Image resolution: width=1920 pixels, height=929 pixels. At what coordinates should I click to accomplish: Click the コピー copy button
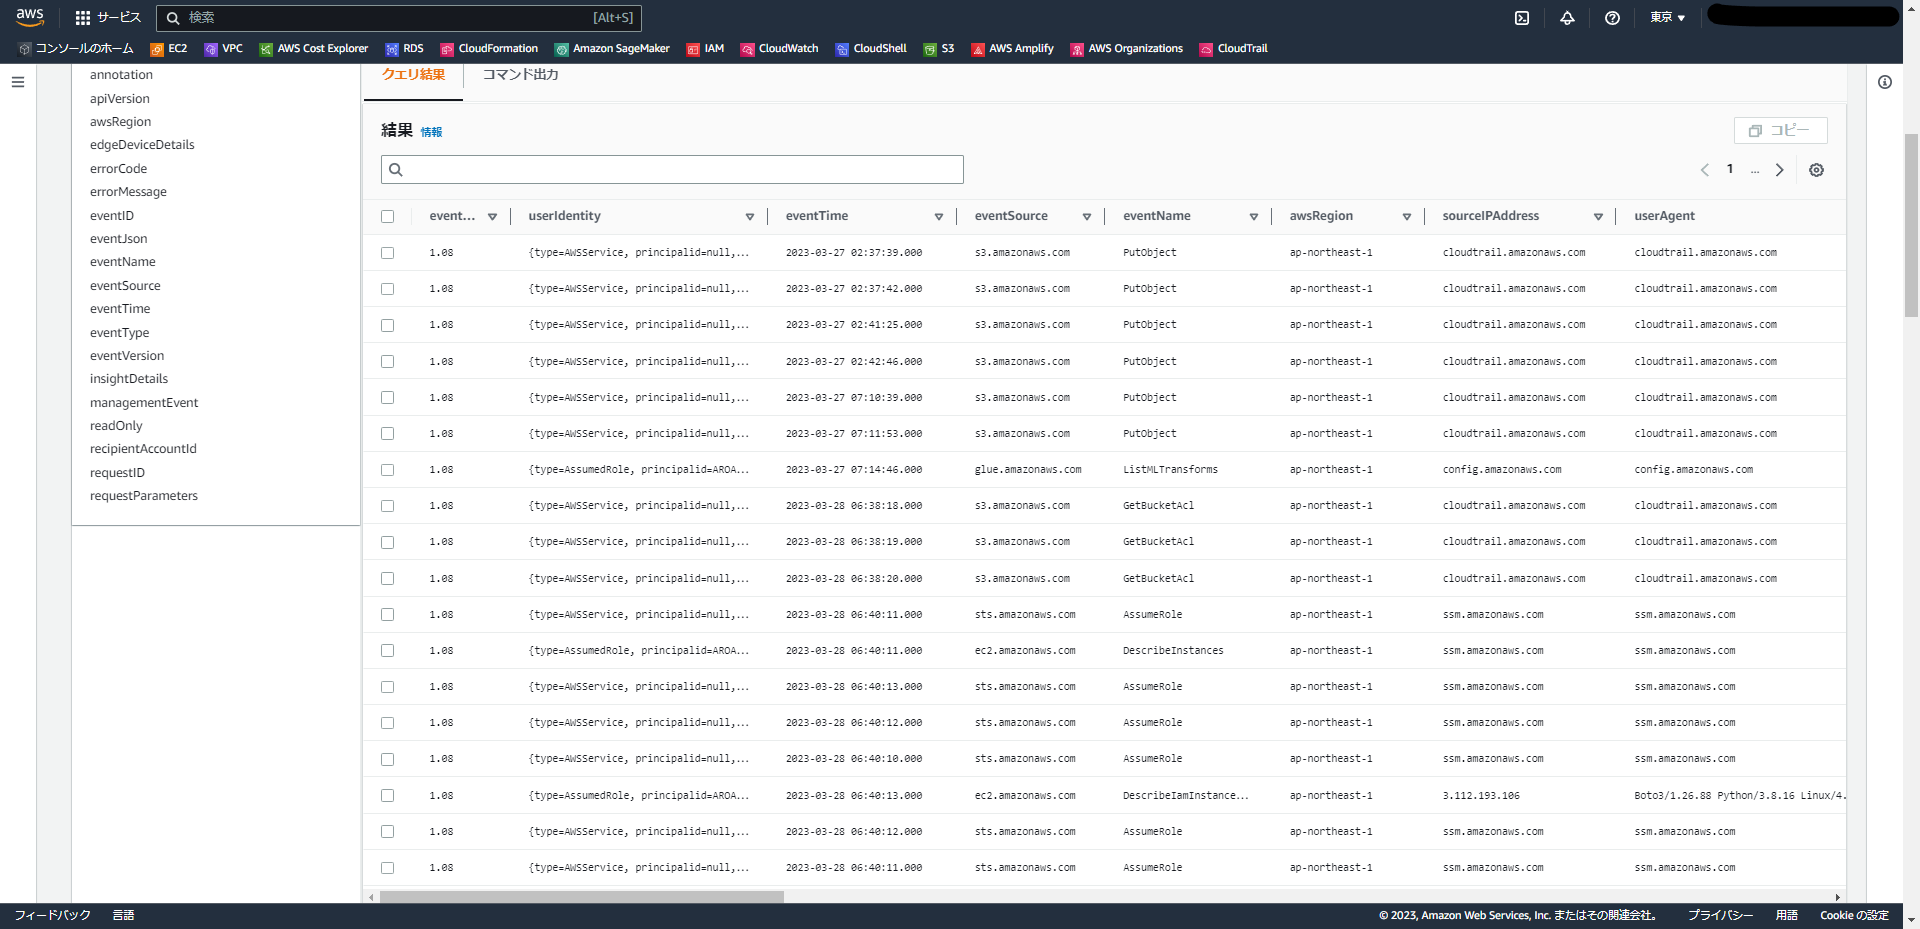click(x=1780, y=131)
